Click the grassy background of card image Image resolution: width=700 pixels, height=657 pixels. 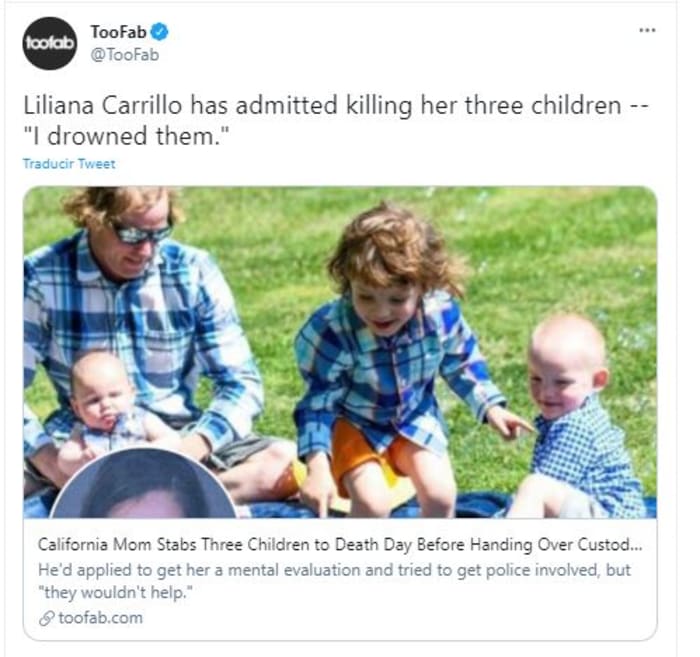[x=558, y=250]
